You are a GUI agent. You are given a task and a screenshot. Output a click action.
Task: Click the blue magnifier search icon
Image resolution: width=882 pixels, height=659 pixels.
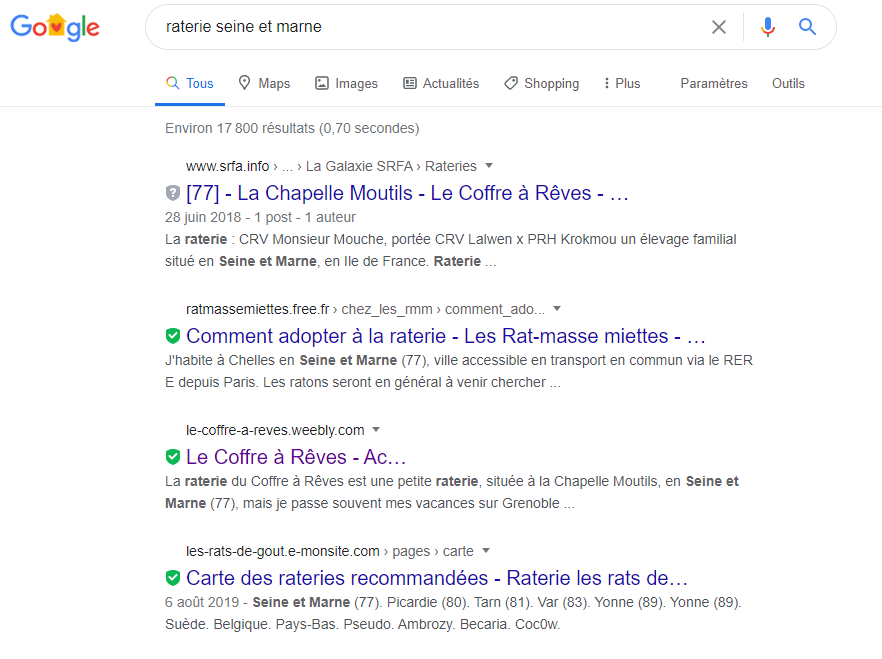807,27
